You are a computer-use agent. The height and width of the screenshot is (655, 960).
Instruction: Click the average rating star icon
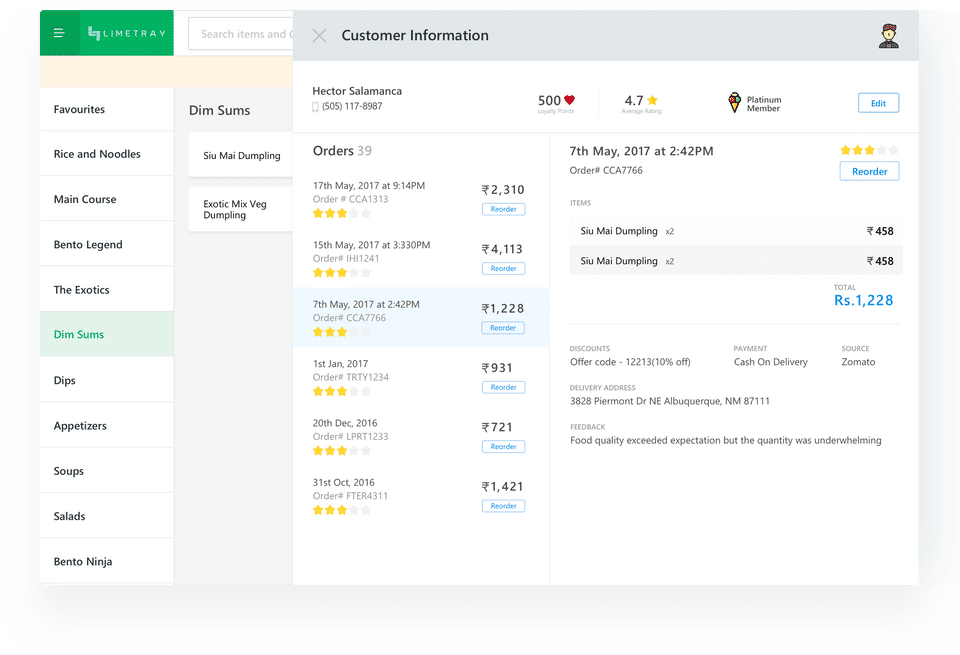click(x=653, y=100)
